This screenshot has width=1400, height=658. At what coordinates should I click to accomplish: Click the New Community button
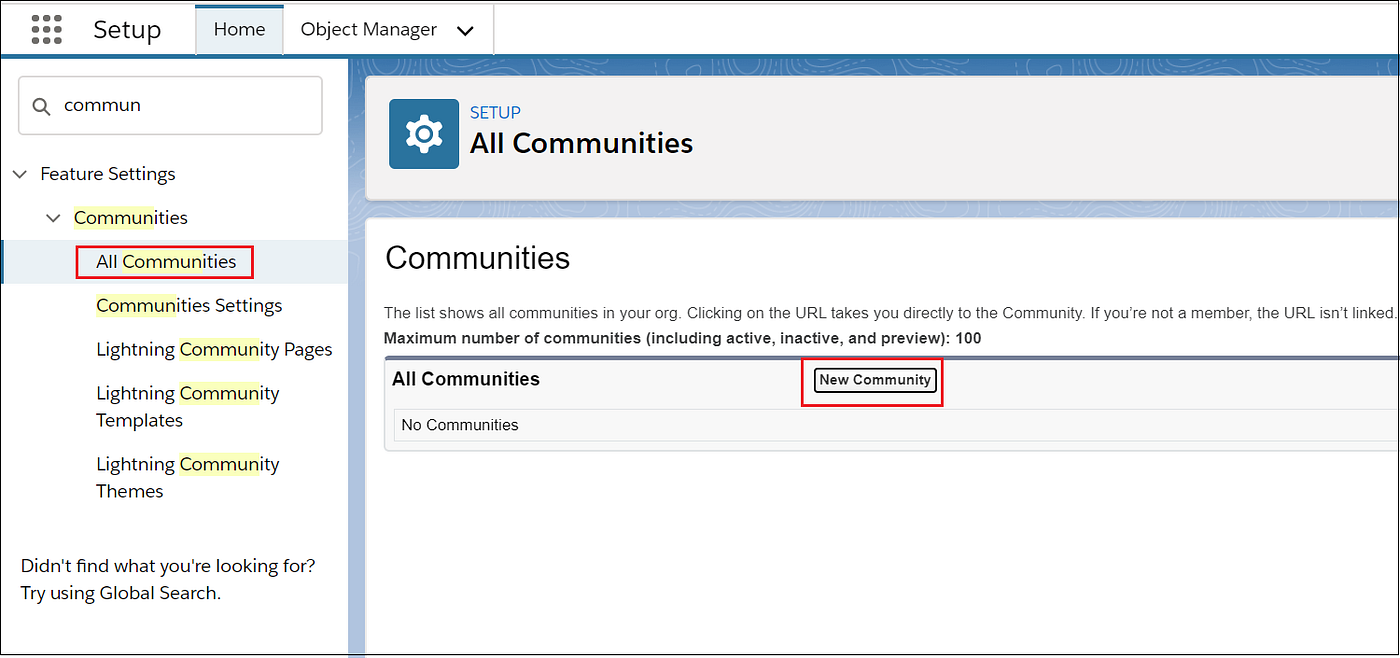(874, 380)
